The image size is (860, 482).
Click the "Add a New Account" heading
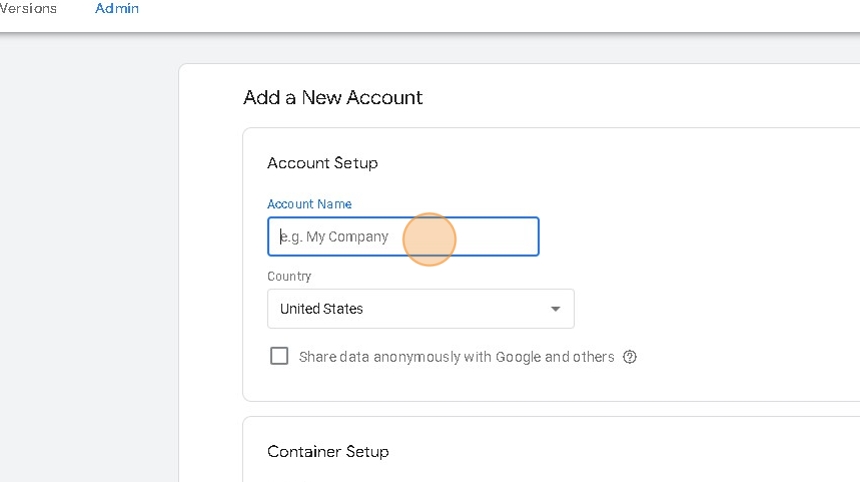coord(332,97)
